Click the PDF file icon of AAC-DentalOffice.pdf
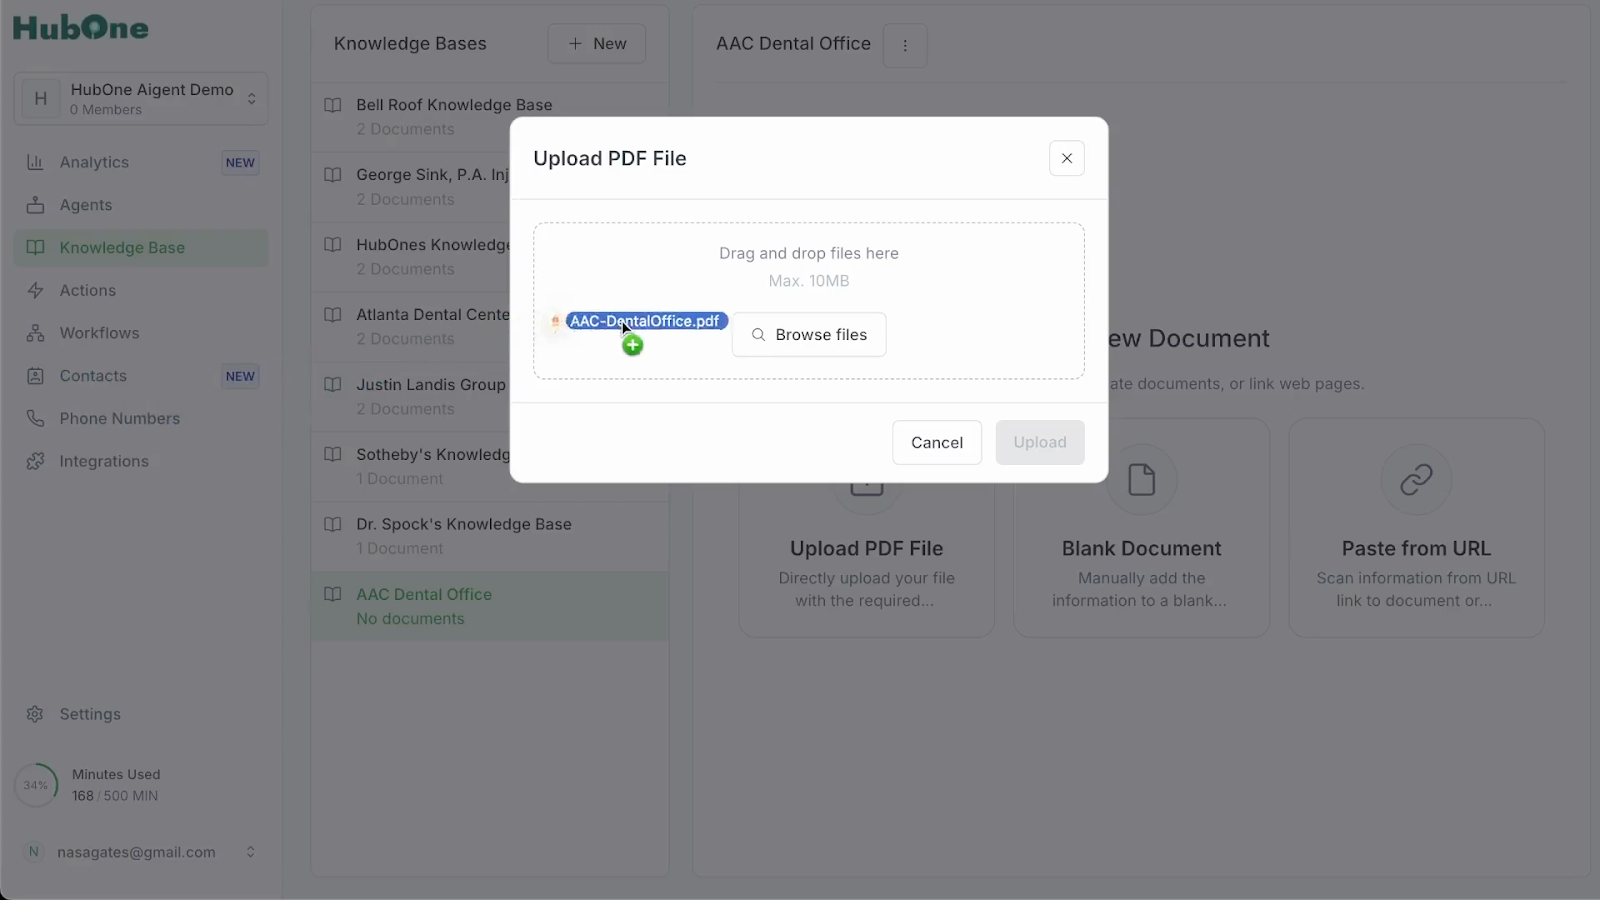The image size is (1600, 900). [555, 321]
